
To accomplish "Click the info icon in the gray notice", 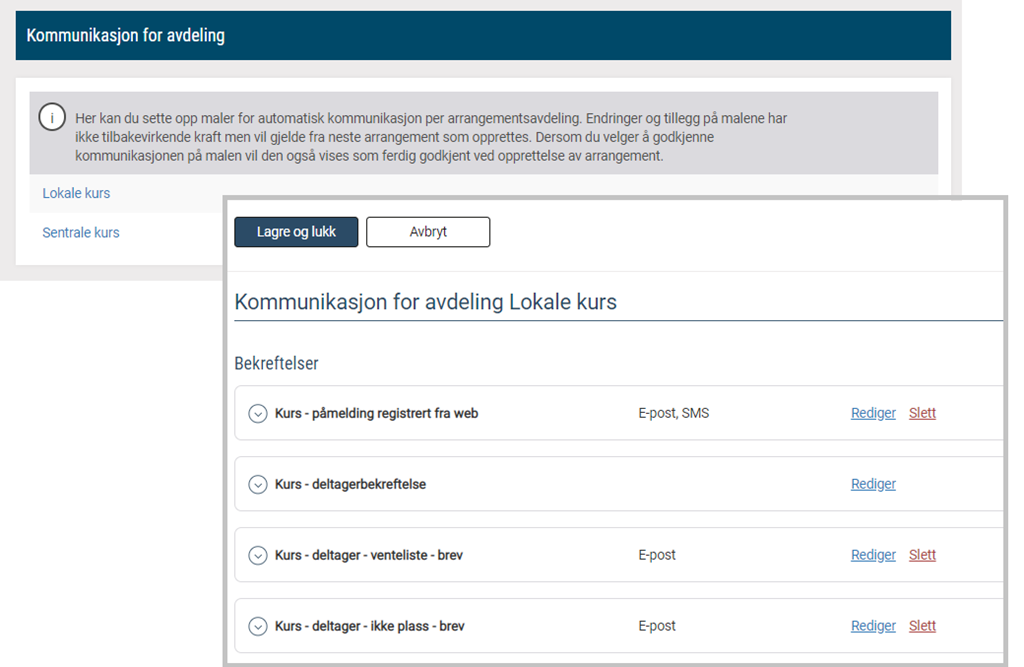I will point(52,118).
